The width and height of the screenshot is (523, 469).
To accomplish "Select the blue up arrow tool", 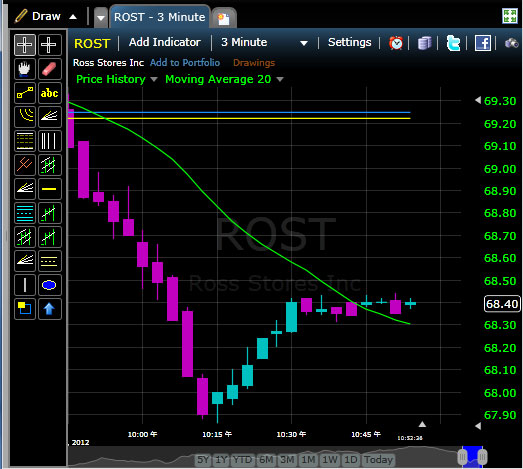I will 50,309.
